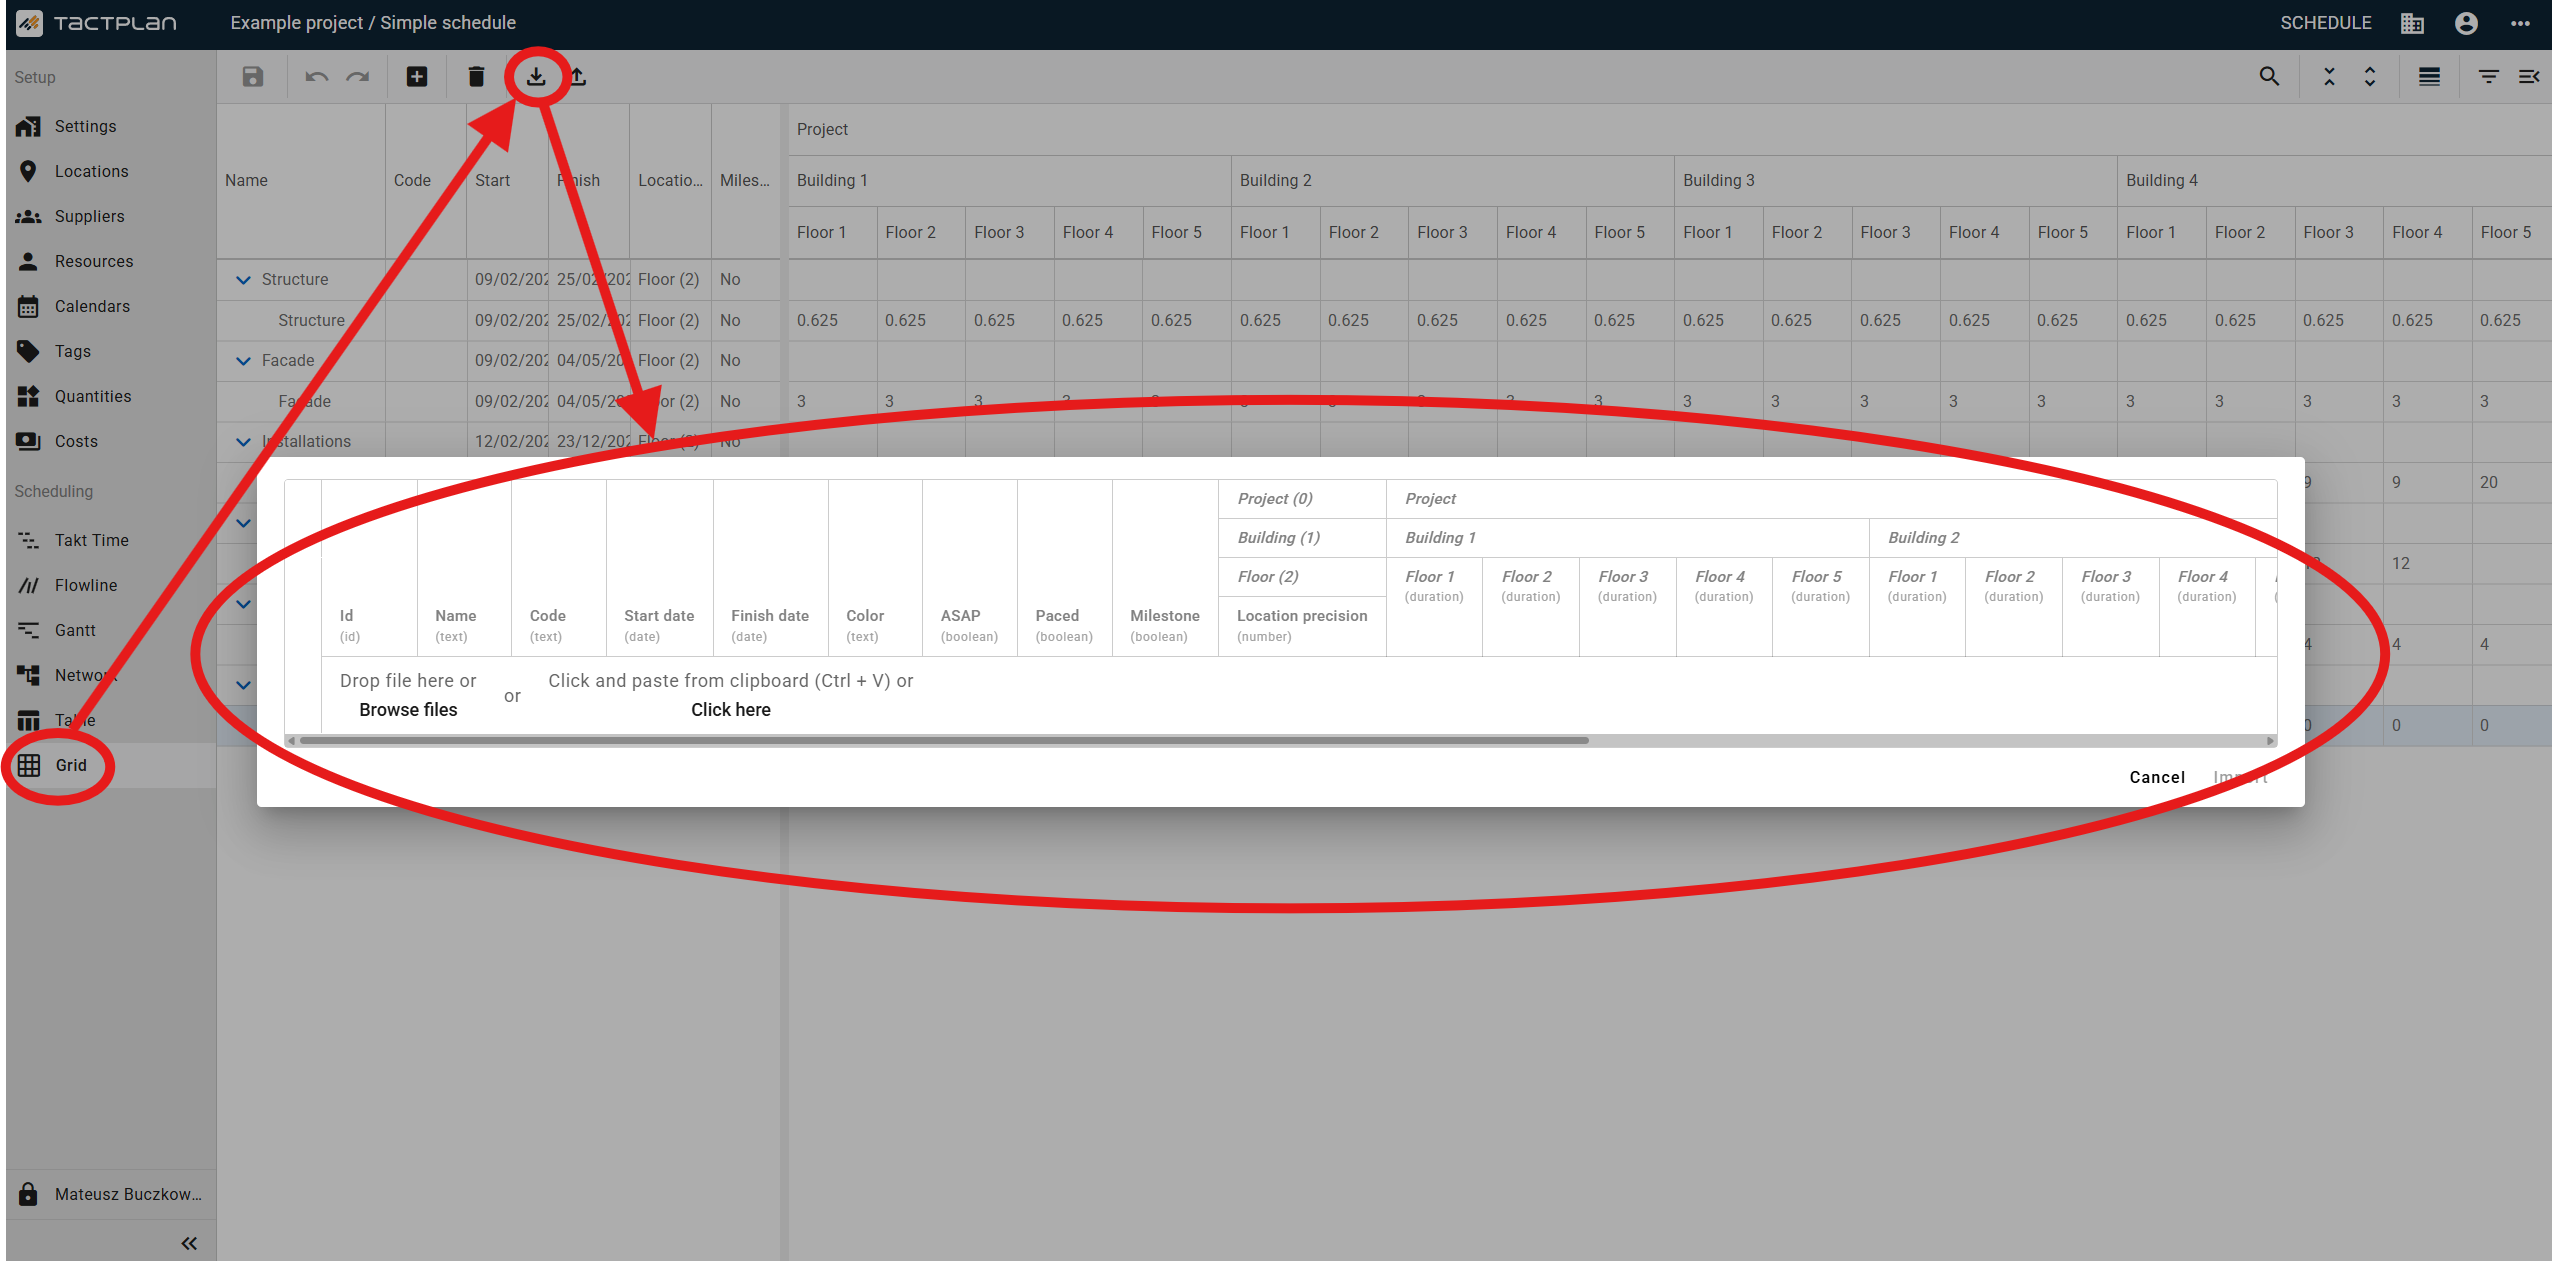This screenshot has height=1261, width=2552.
Task: Open Settings in the sidebar
Action: (x=111, y=126)
